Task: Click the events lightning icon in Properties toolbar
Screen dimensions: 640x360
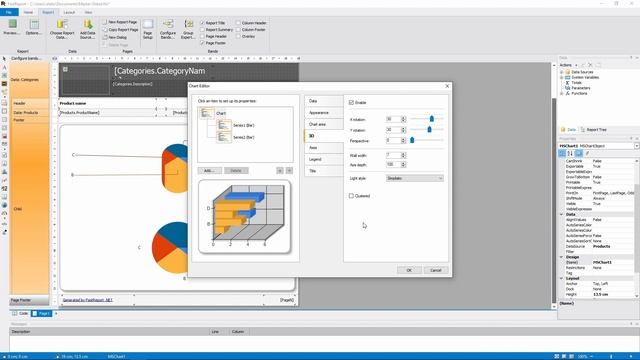Action: tap(587, 153)
